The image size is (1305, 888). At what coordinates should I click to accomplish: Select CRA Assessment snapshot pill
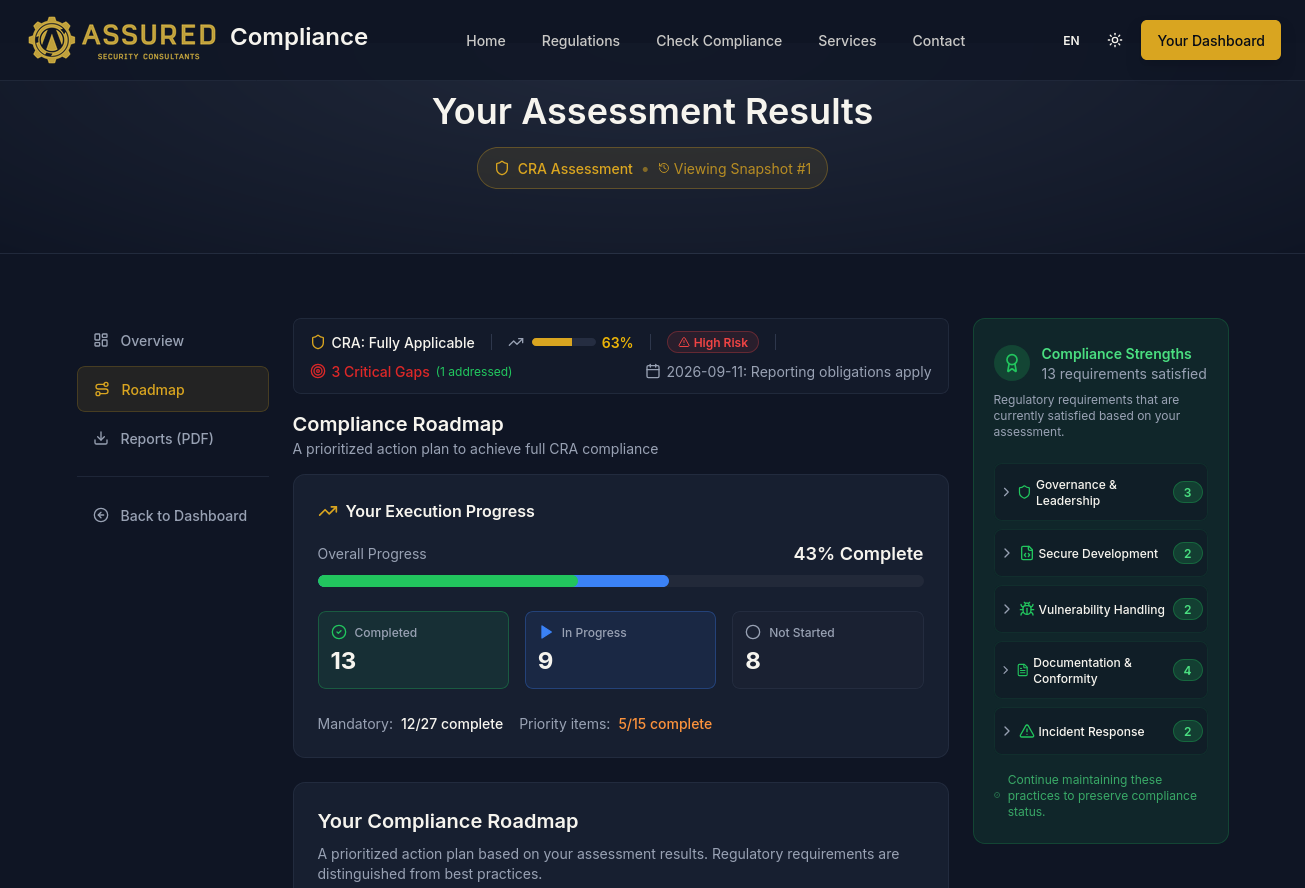tap(652, 169)
